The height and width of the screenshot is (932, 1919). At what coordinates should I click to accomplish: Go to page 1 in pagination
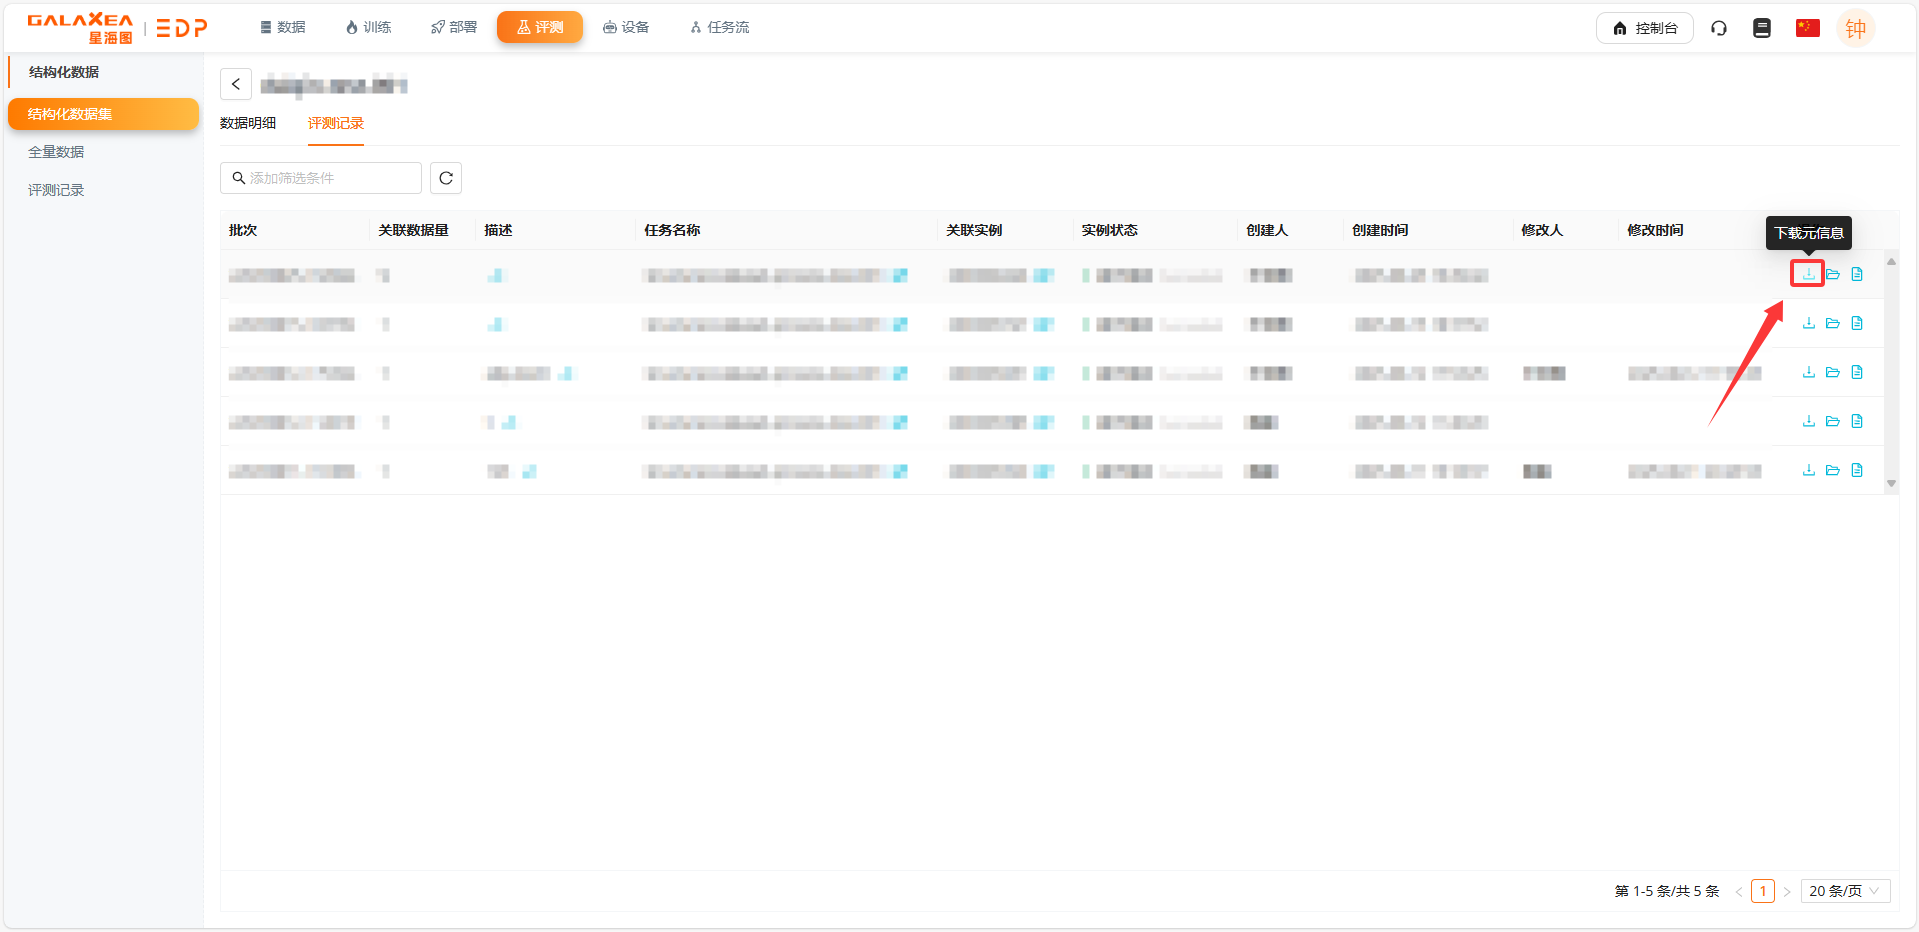pos(1762,891)
